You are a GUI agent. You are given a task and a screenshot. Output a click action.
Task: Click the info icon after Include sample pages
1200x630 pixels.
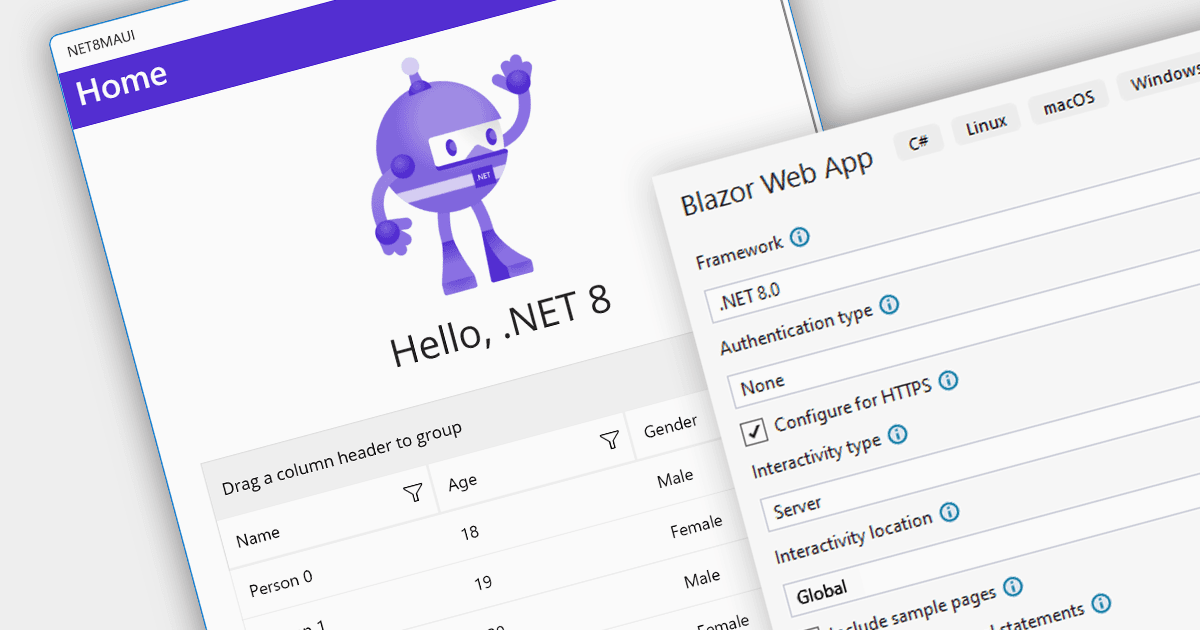1012,586
